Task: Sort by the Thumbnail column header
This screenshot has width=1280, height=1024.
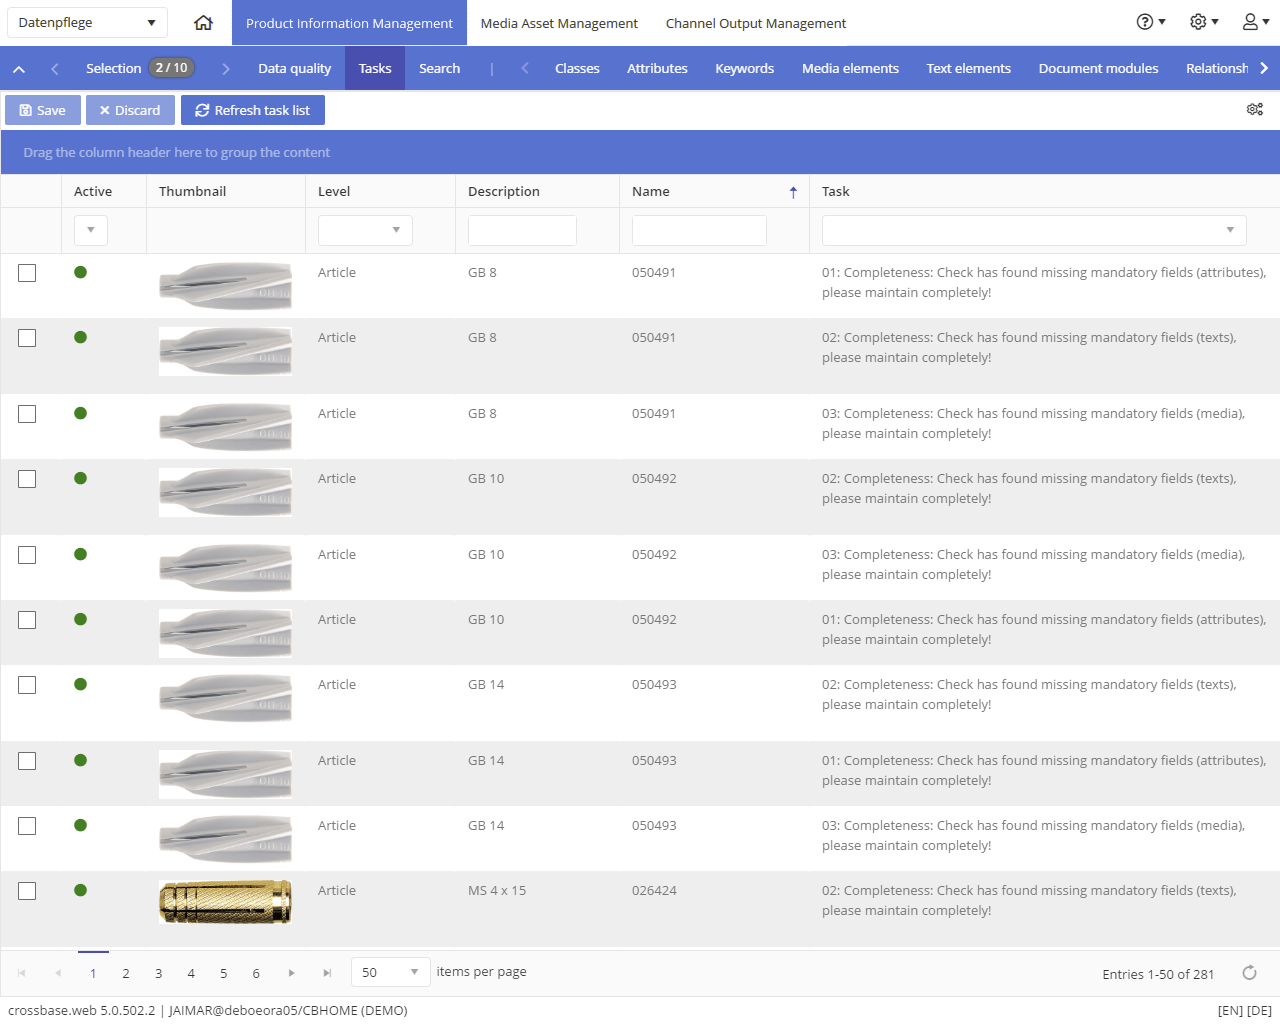Action: point(192,192)
